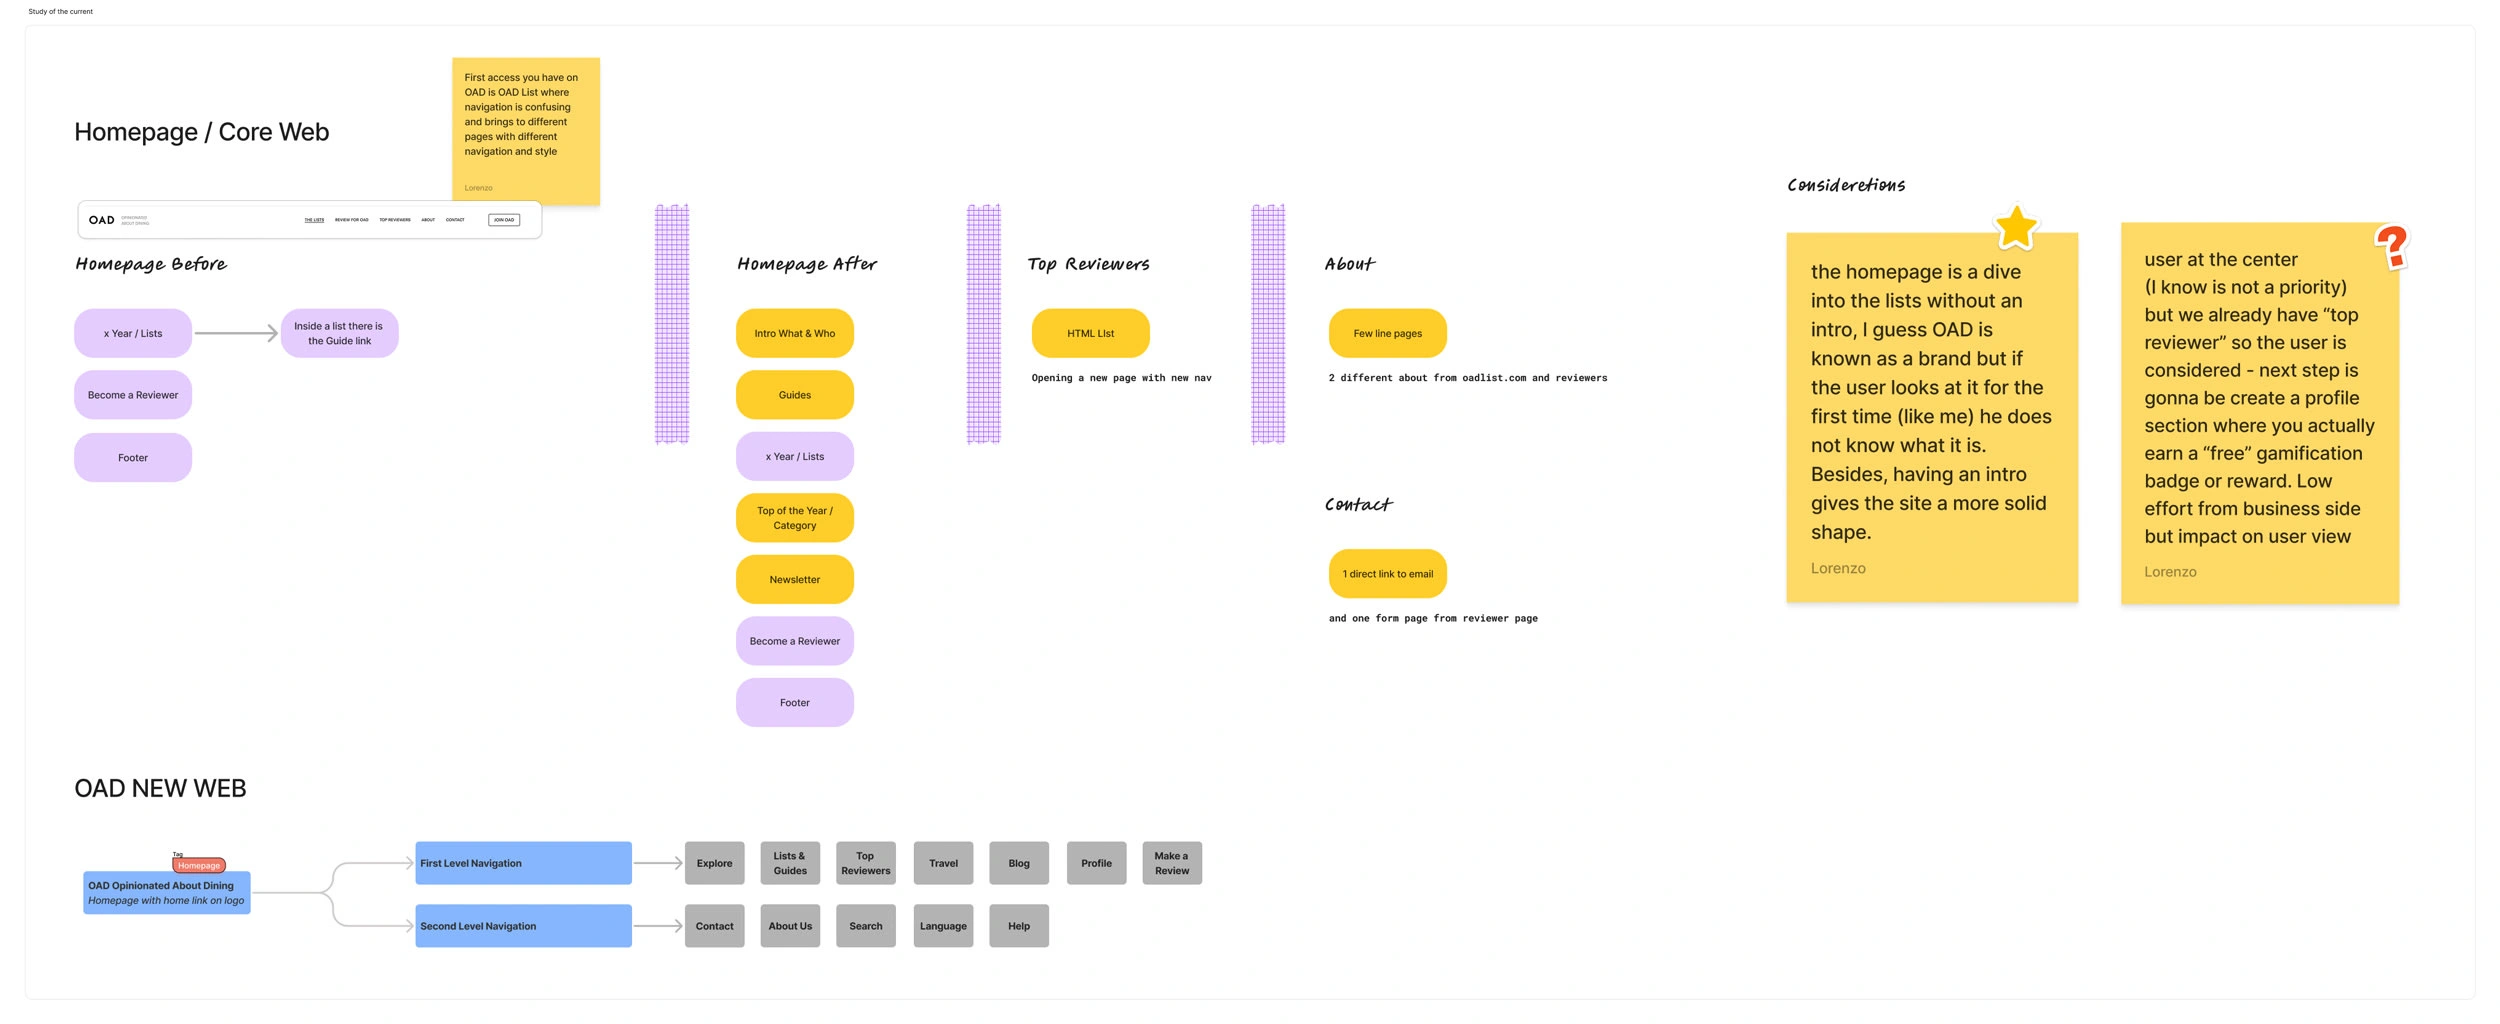Select the gray 'Top Reviewers' box
This screenshot has width=2500, height=1024.
[866, 863]
